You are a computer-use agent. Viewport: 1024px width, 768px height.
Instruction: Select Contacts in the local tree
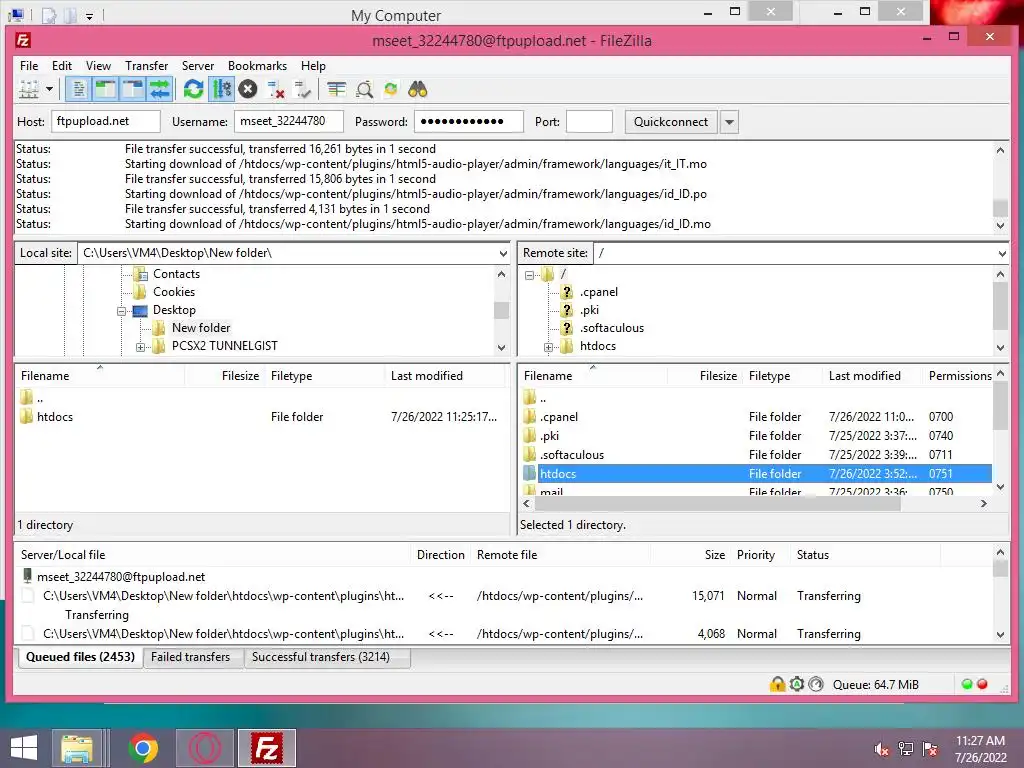pyautogui.click(x=176, y=274)
